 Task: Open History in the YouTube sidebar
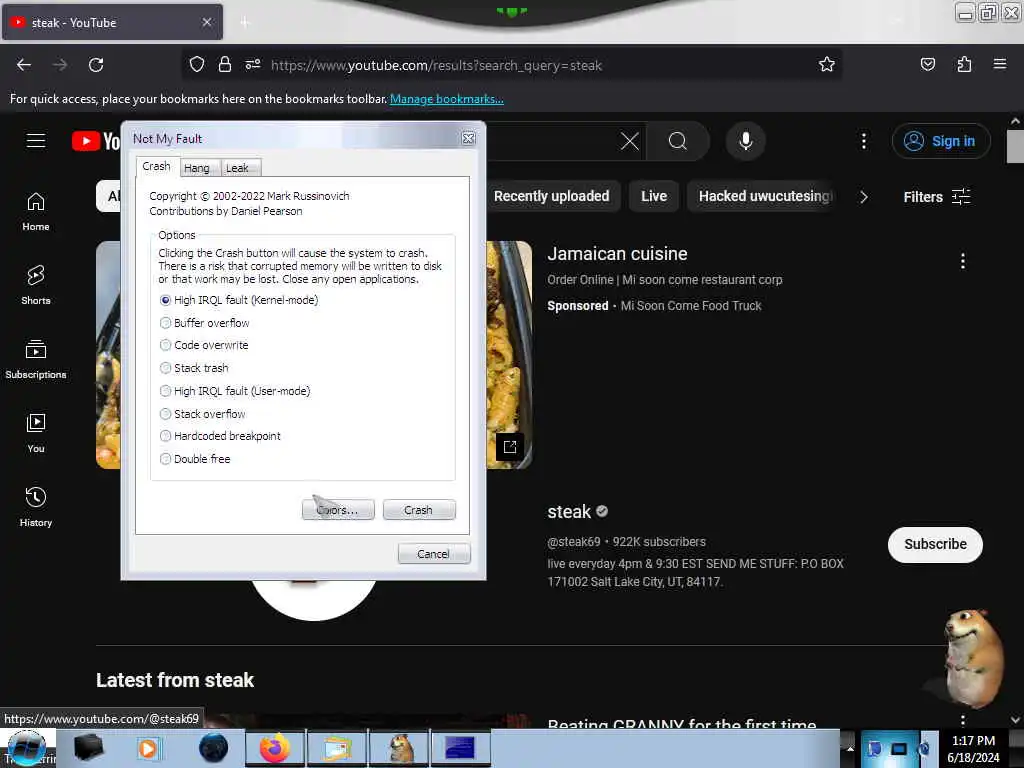click(x=36, y=507)
